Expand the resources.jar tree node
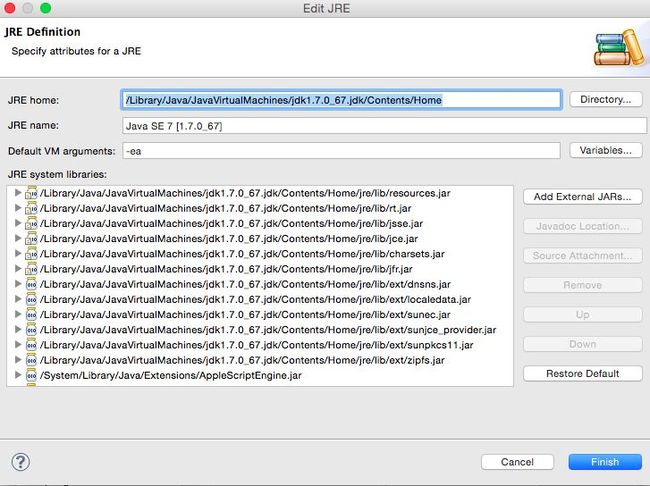Viewport: 650px width, 486px height. (x=18, y=193)
